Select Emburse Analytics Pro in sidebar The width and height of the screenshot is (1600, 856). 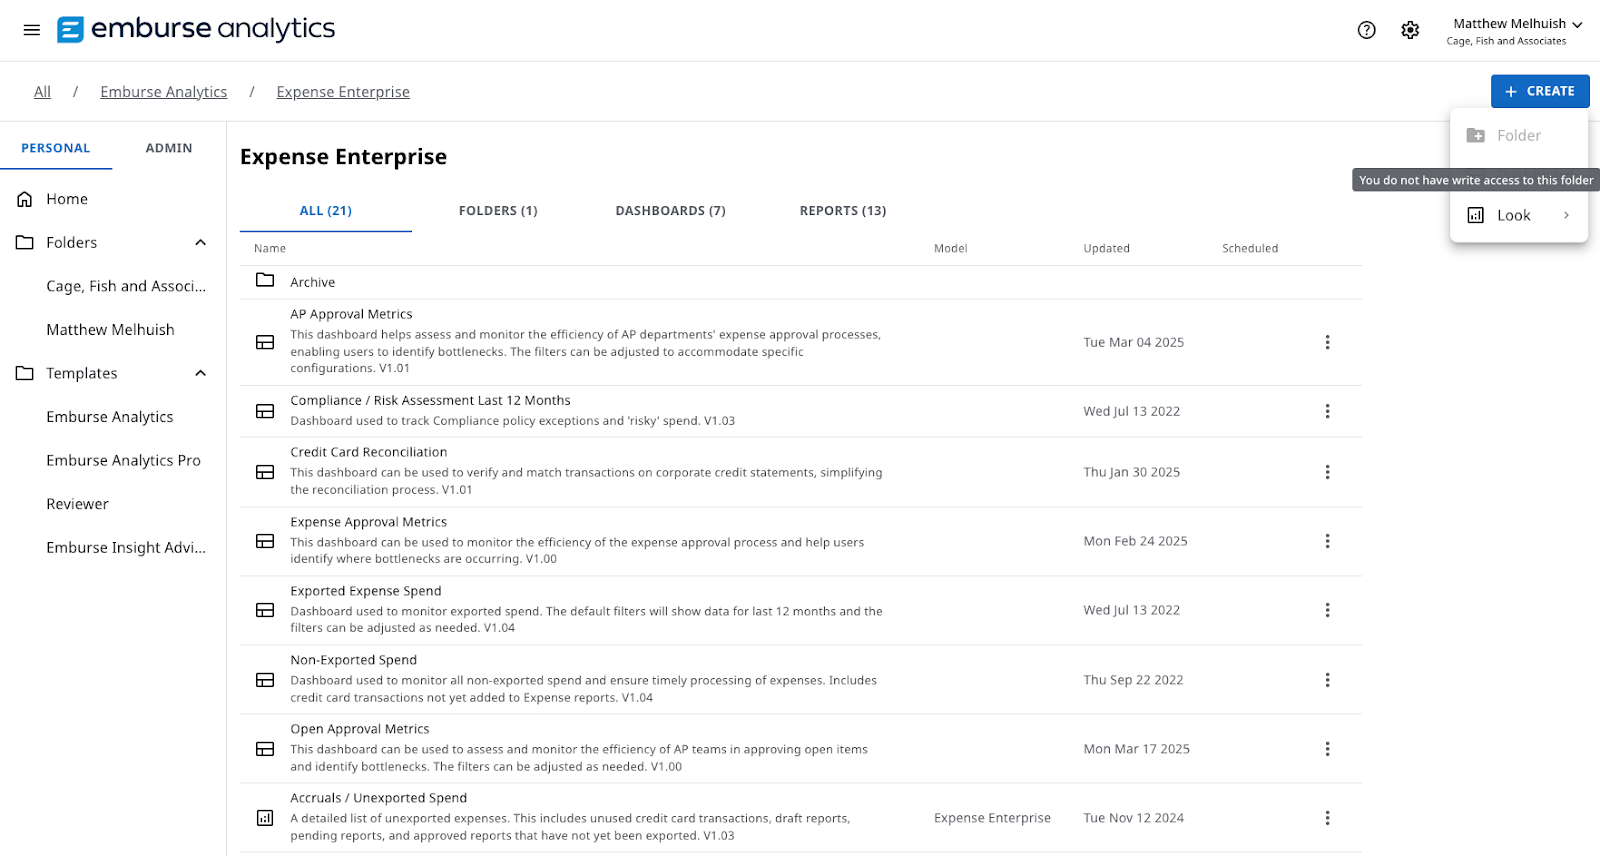click(123, 460)
